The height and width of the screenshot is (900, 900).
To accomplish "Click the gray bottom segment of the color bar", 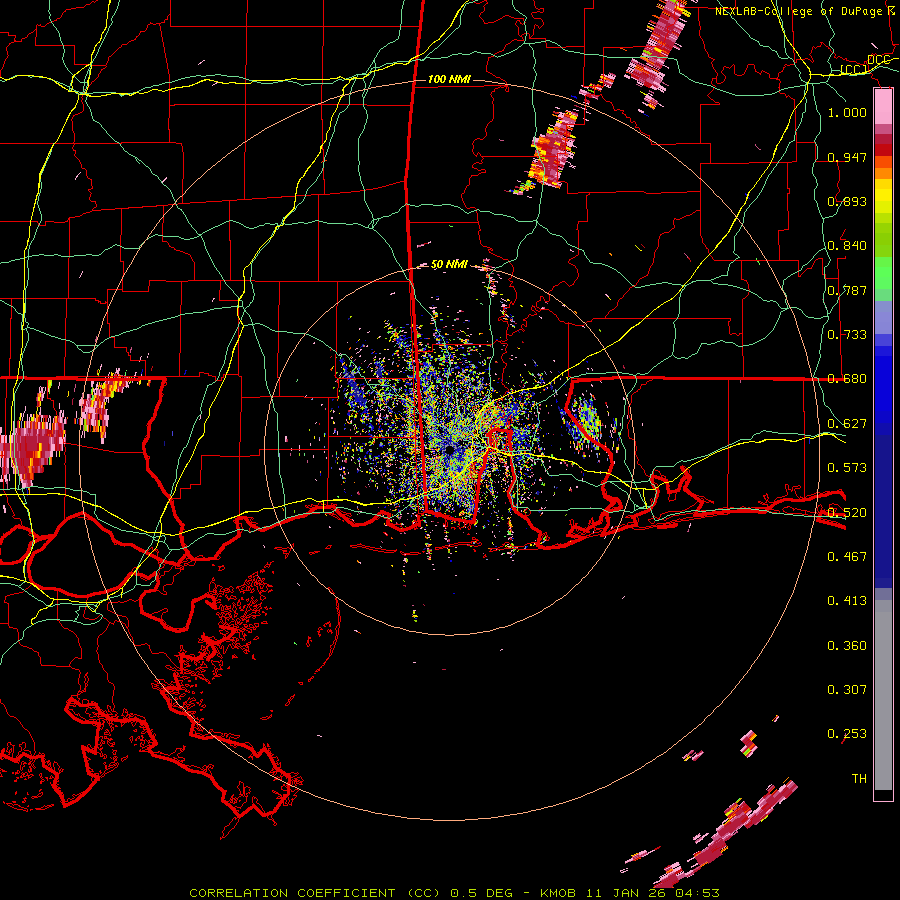I will [x=883, y=695].
